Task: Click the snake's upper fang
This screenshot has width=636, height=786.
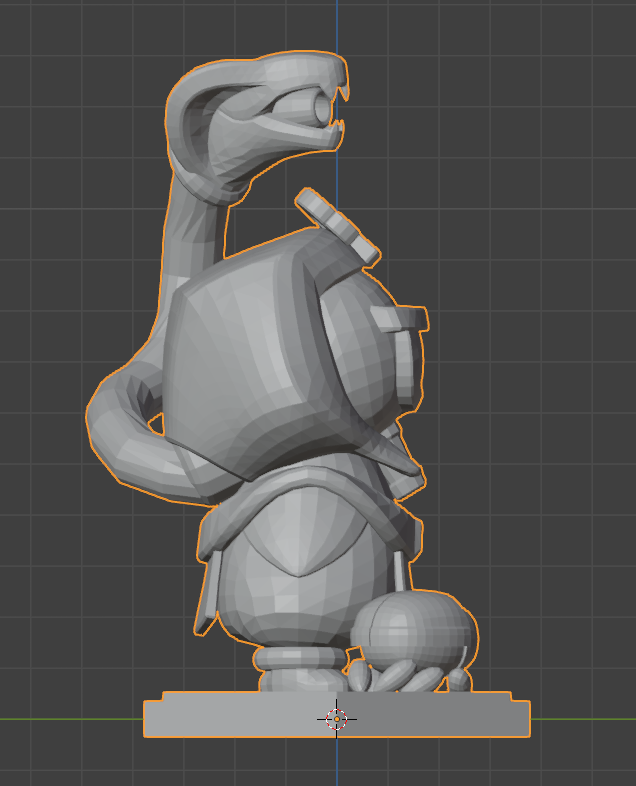Action: point(343,92)
